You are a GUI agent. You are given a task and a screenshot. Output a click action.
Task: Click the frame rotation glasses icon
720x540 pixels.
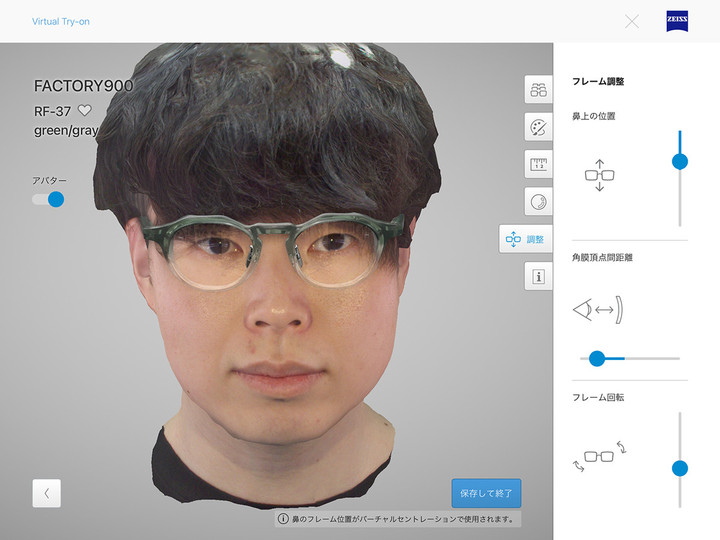point(599,456)
